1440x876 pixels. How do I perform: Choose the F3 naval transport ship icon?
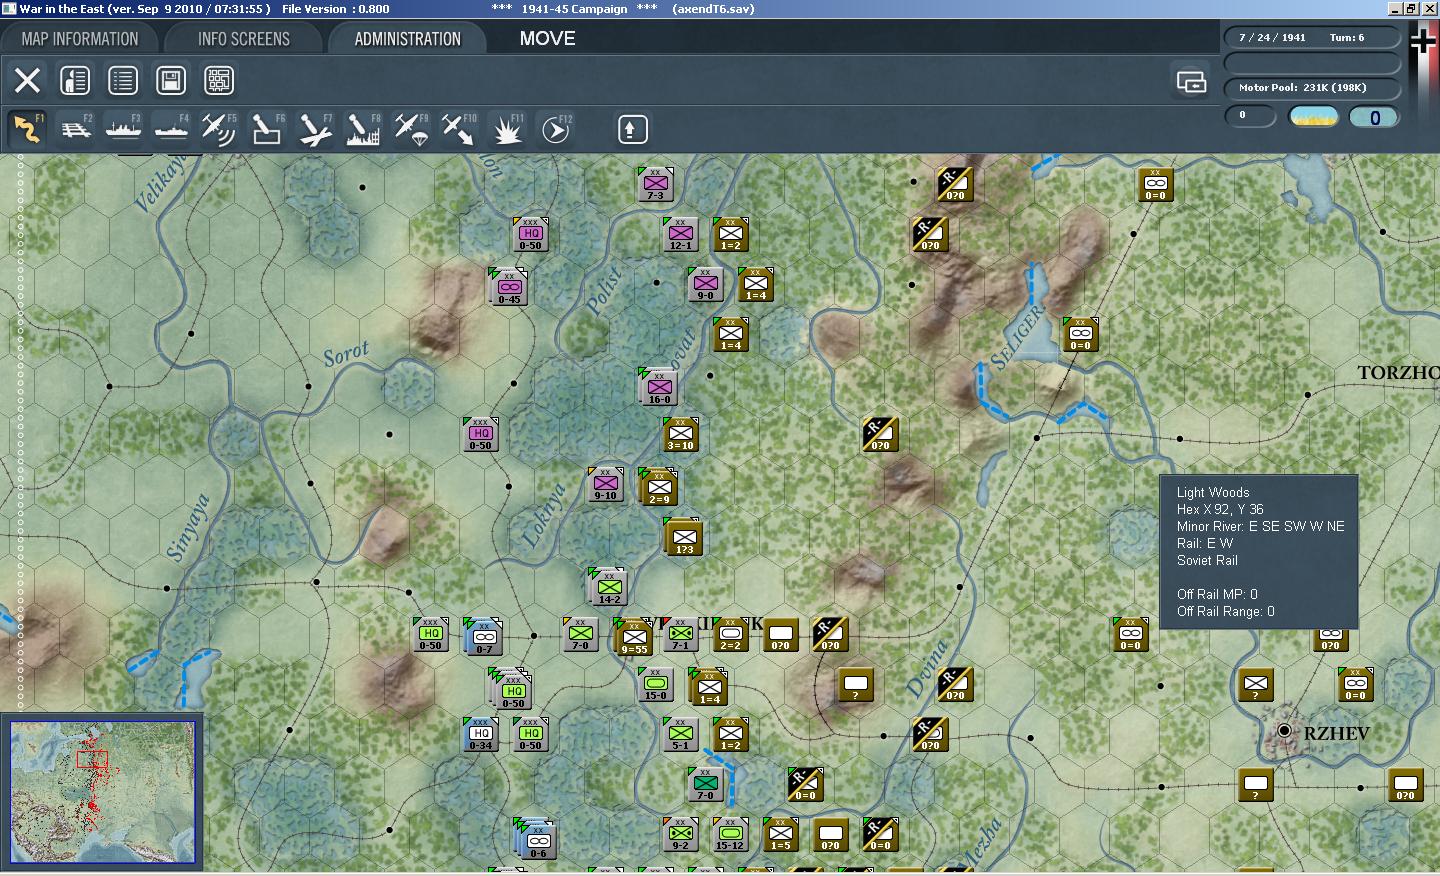pos(123,129)
